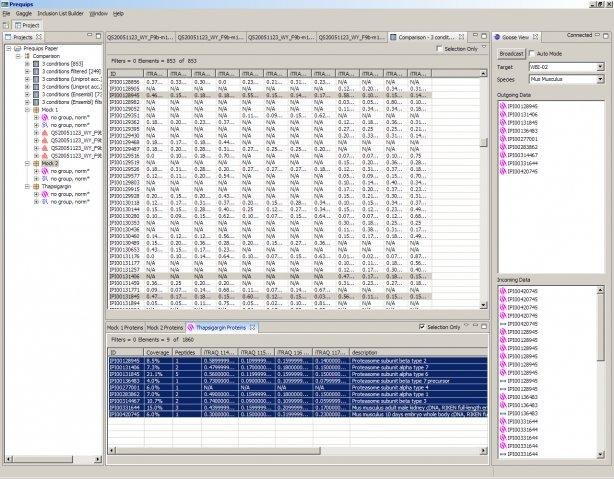The image size is (614, 479).
Task: Click the Mock 2 sample icon
Action: [36, 163]
